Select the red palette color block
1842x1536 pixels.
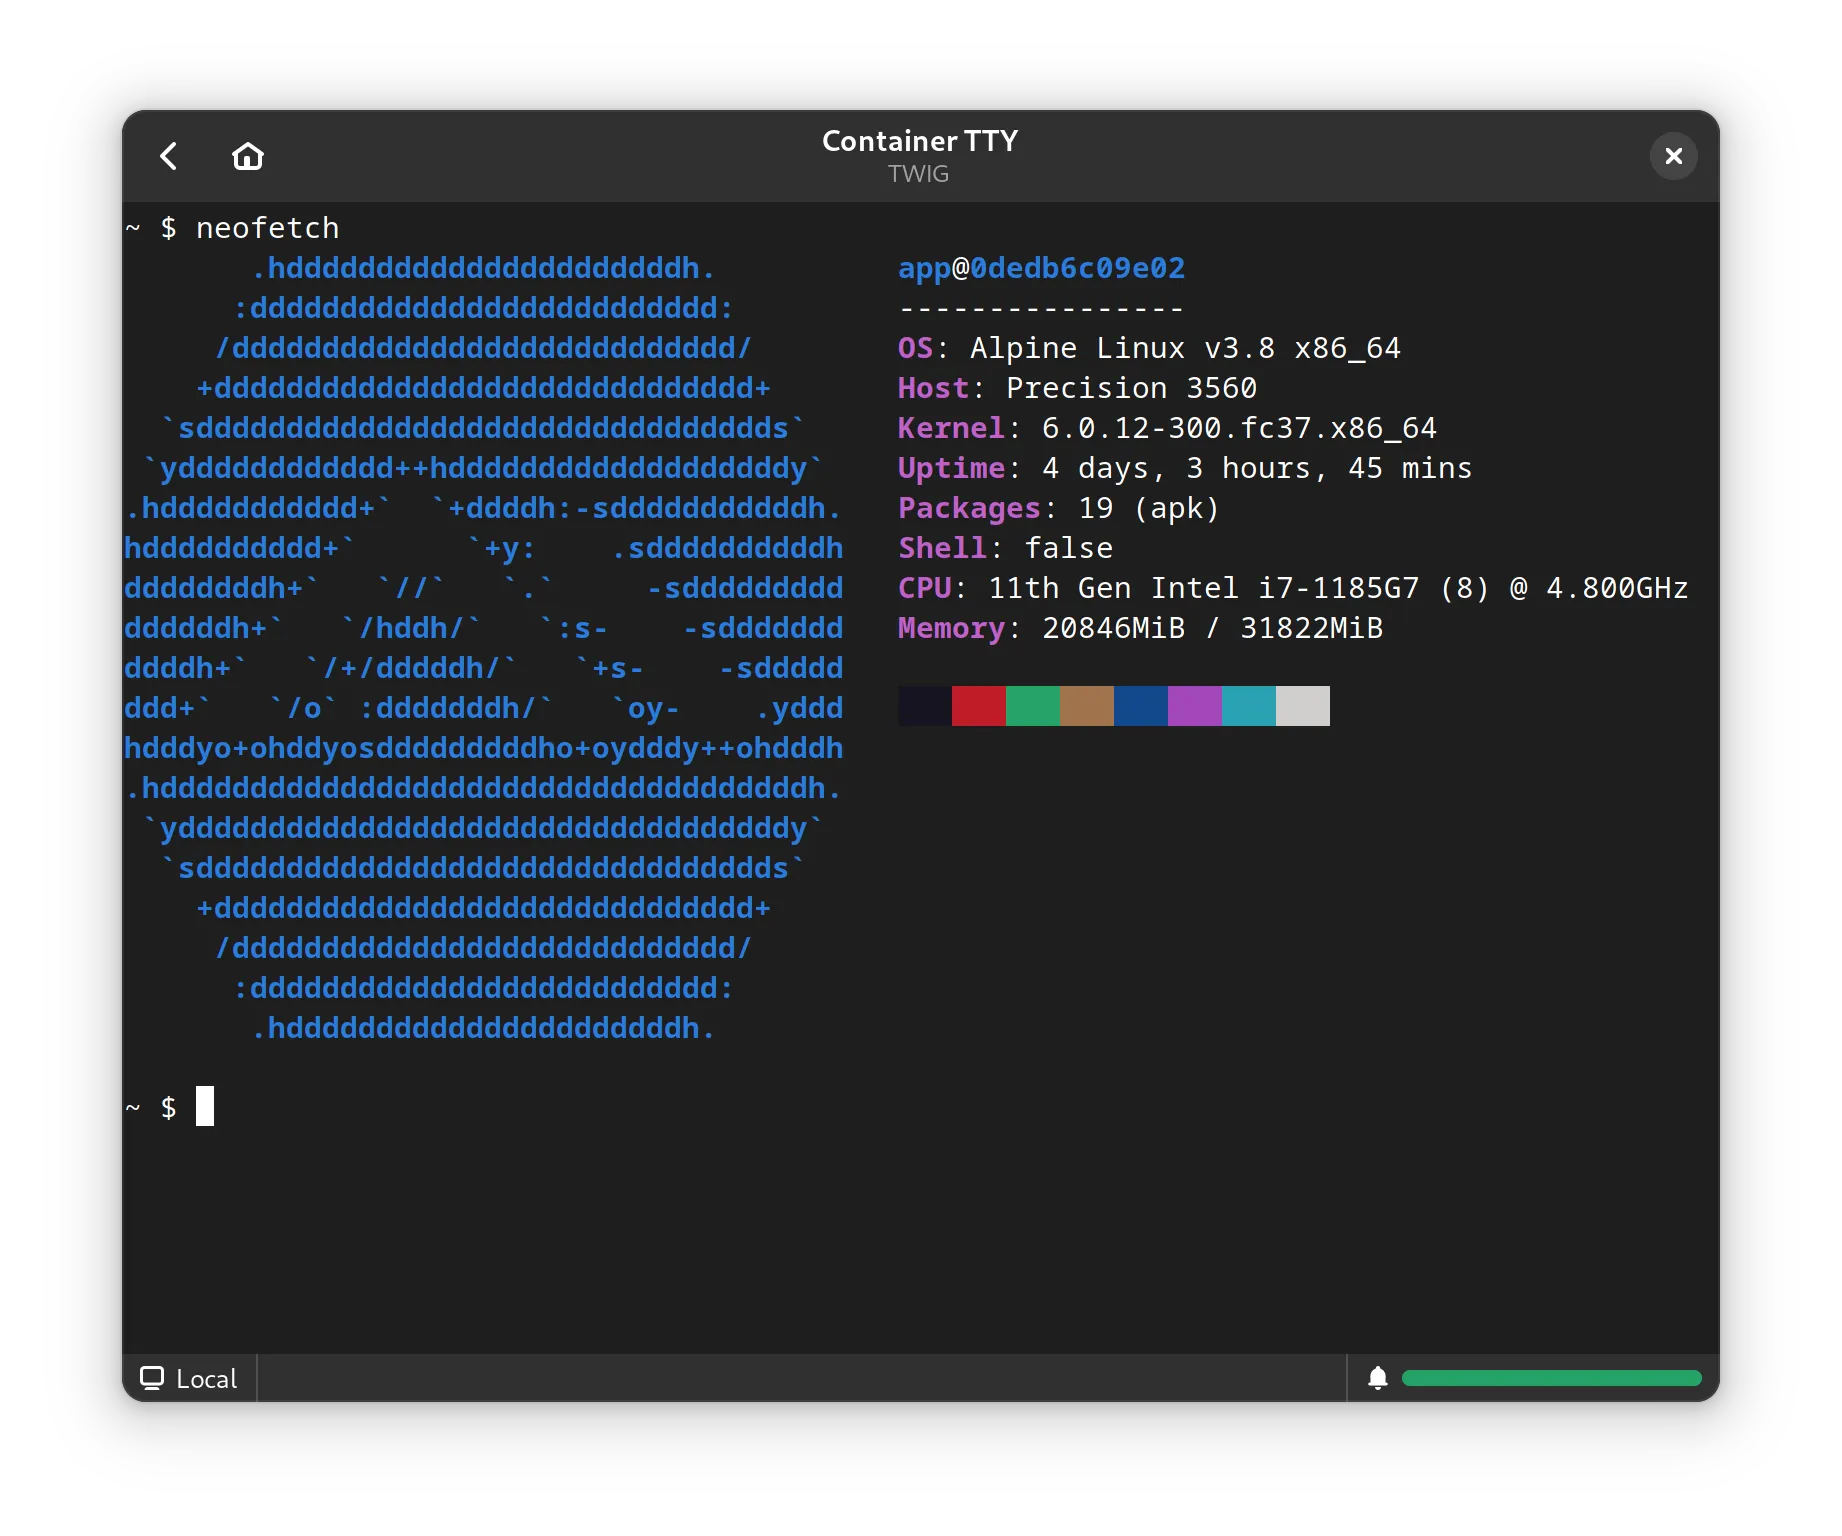click(978, 706)
